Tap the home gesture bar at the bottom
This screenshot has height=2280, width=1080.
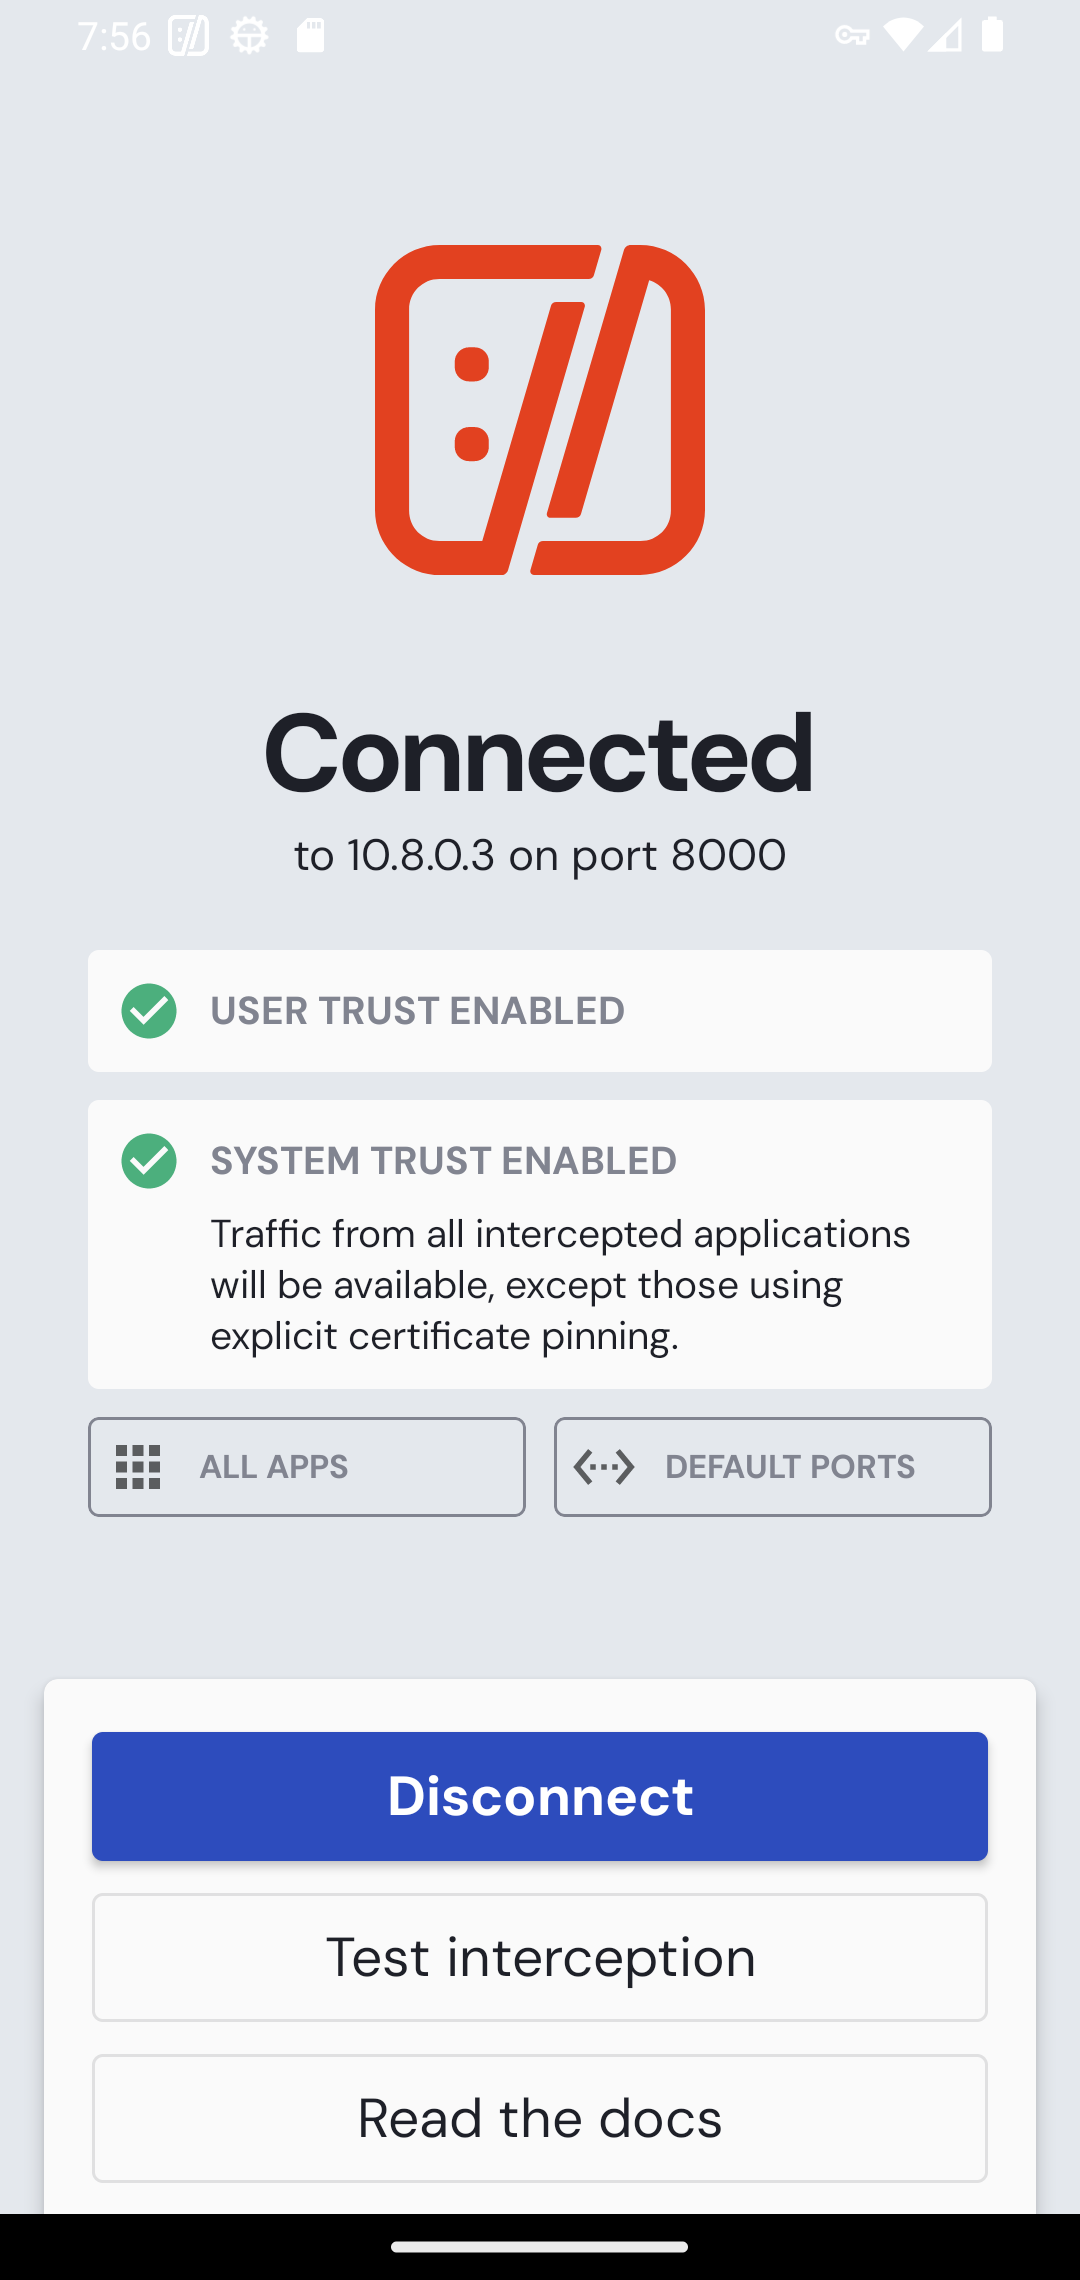tap(540, 2247)
